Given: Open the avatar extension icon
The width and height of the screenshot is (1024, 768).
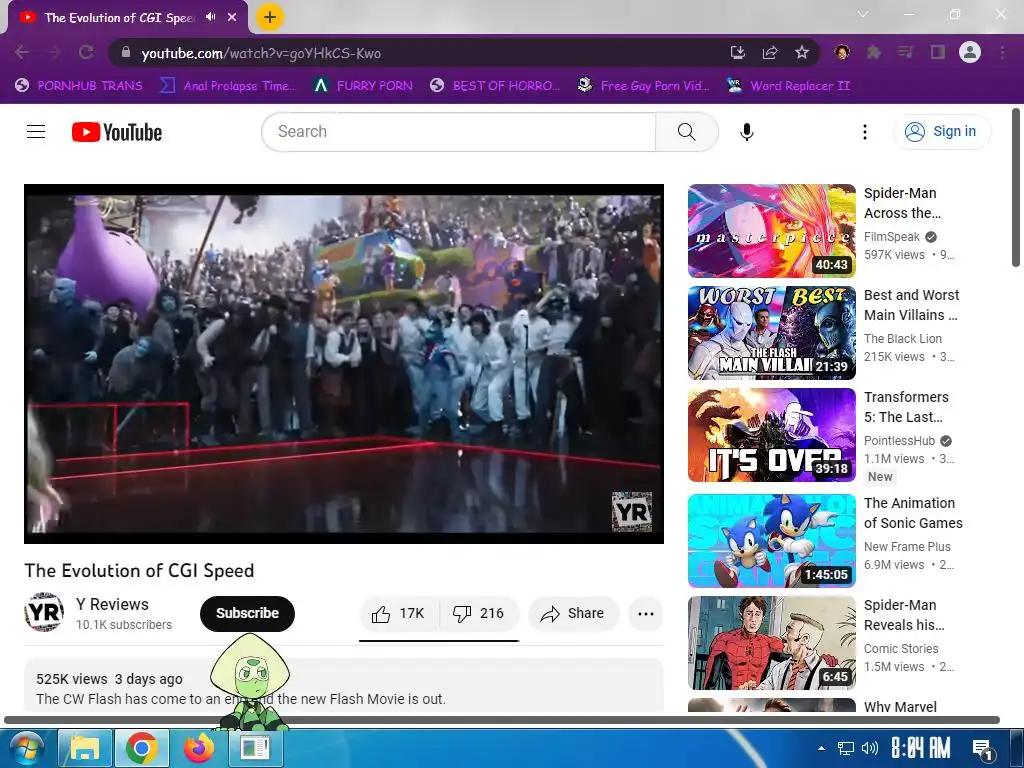Looking at the screenshot, I should 842,52.
